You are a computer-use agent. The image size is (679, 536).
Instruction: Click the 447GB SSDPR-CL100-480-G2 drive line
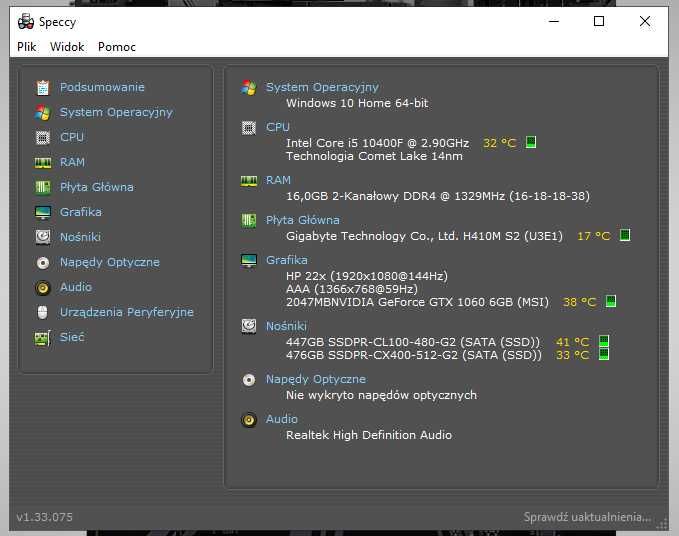(413, 342)
